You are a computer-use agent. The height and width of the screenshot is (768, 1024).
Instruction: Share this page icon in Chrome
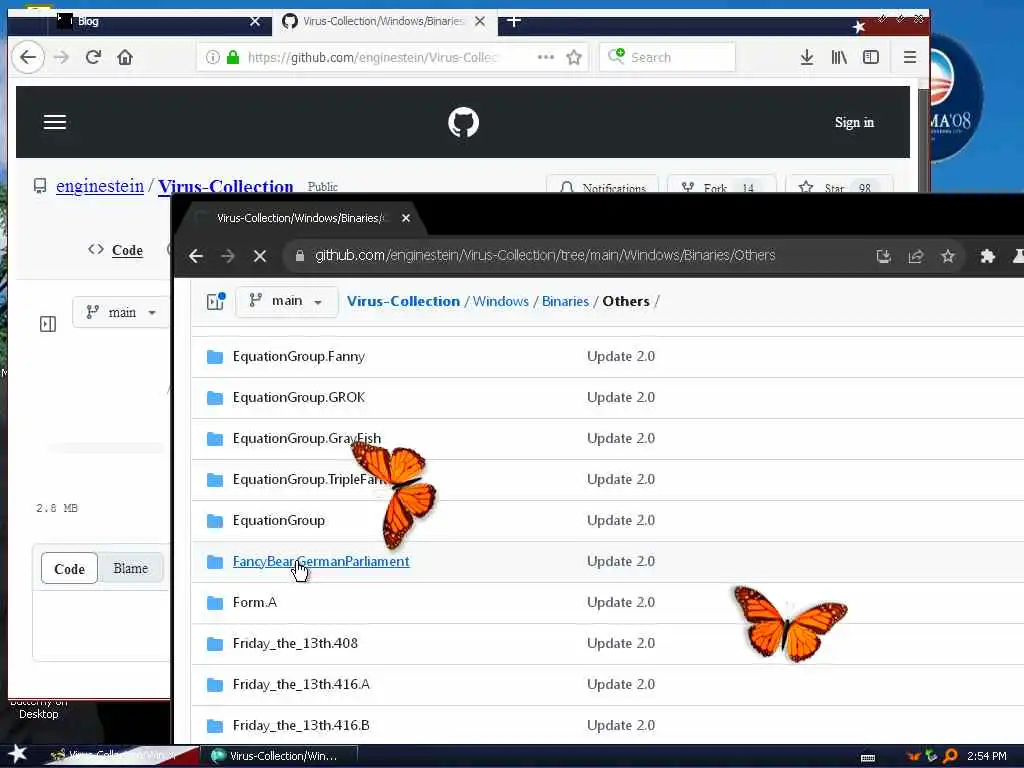coord(916,256)
